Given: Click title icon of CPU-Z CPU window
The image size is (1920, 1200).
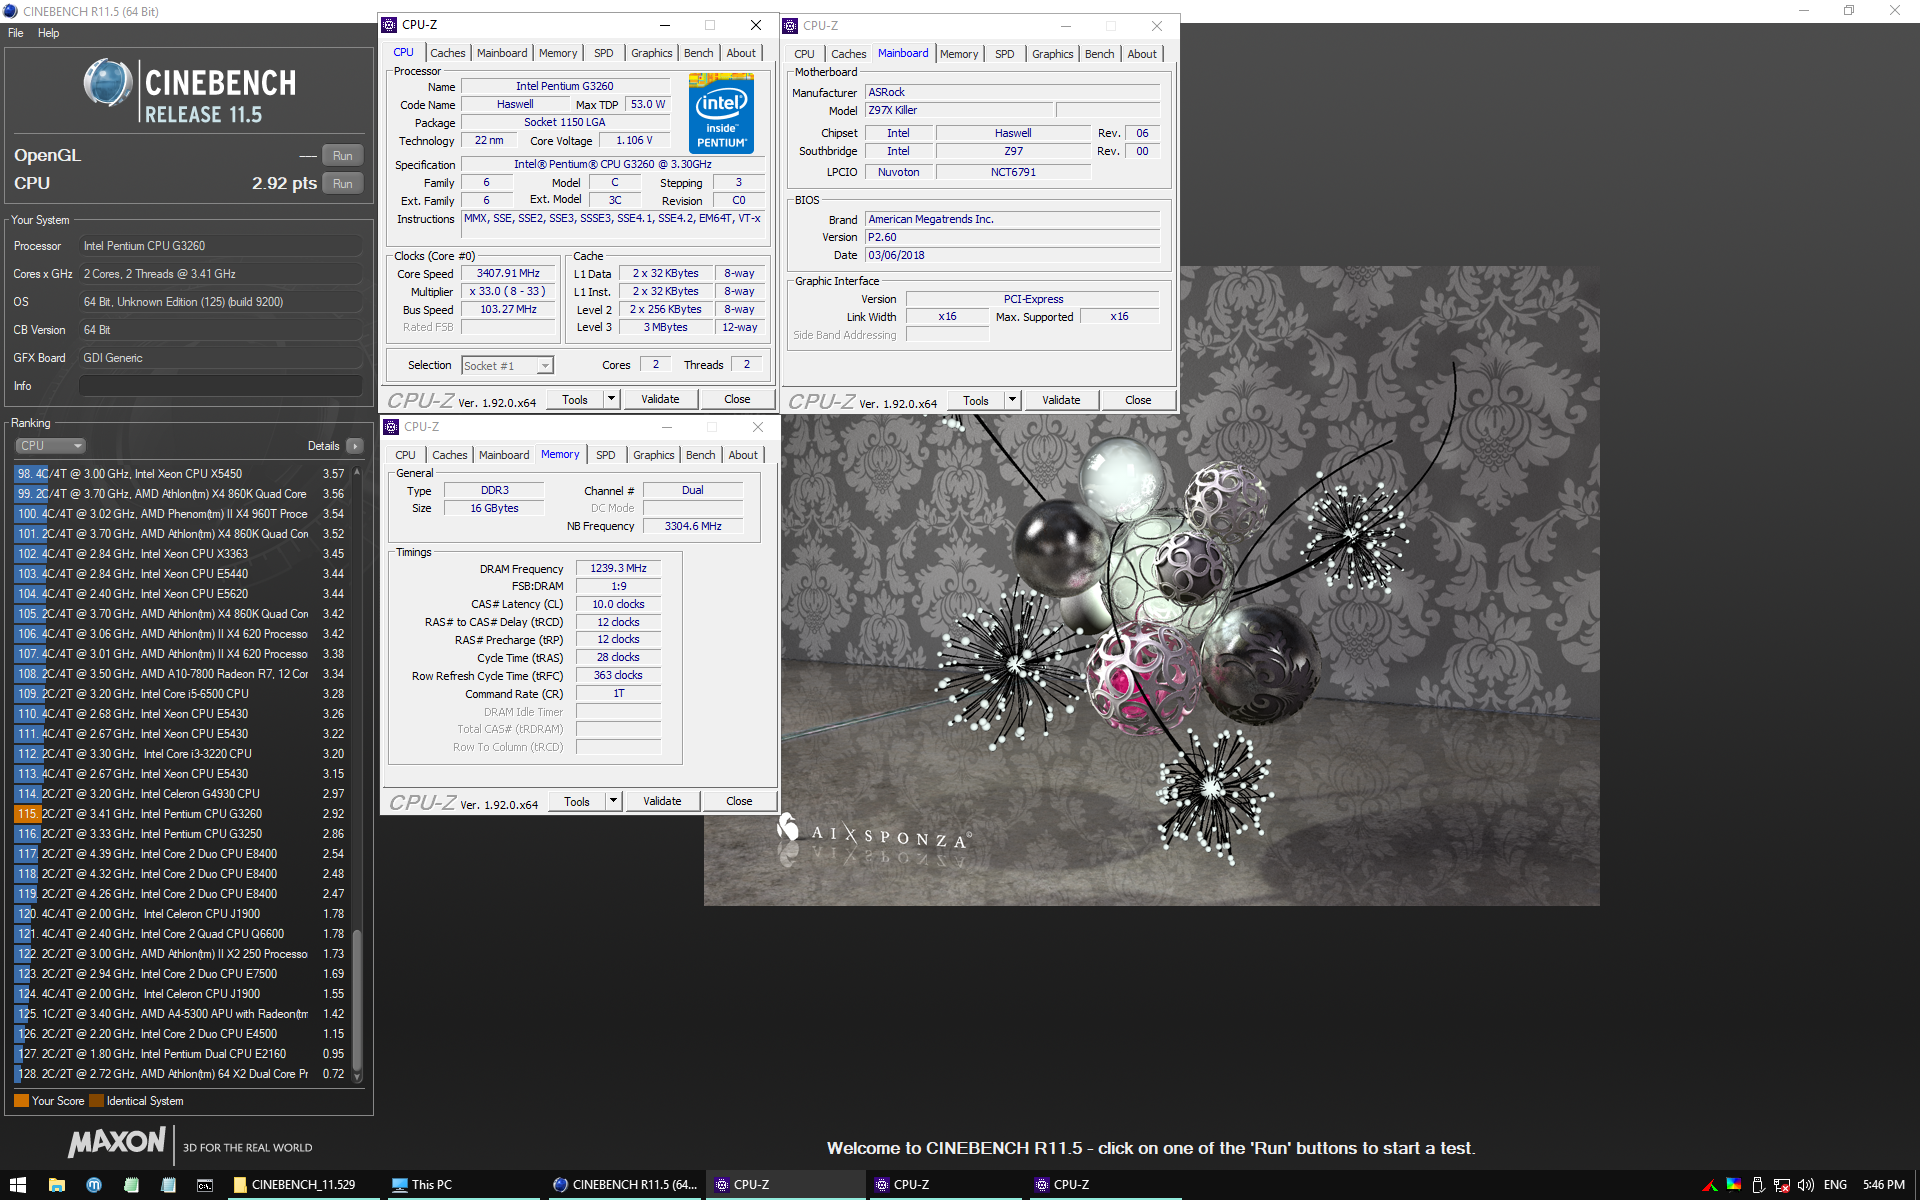Looking at the screenshot, I should click(x=390, y=25).
